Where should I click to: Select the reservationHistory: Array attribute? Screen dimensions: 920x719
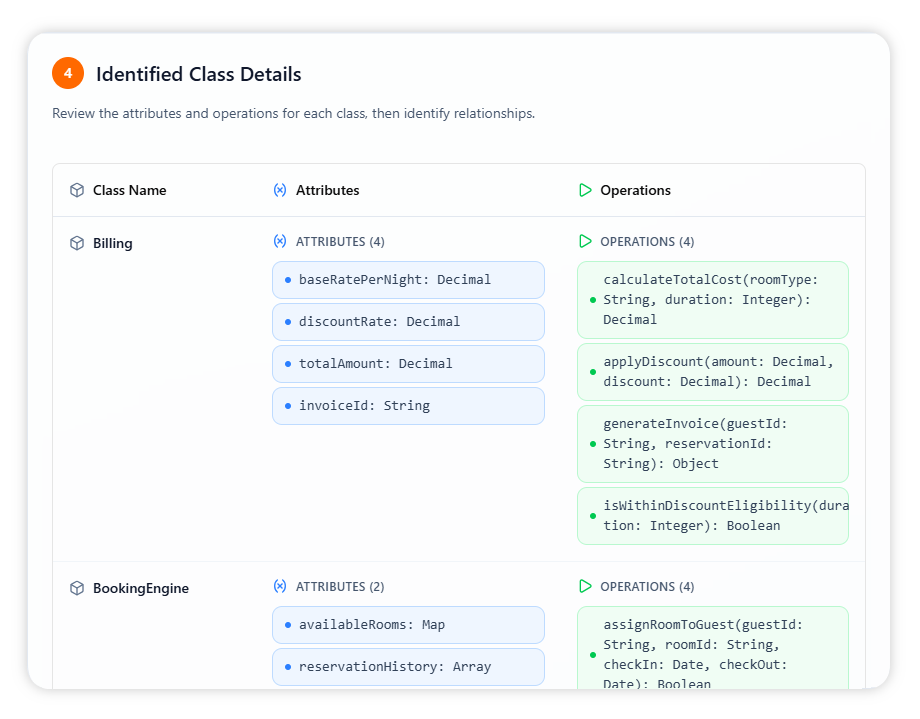click(408, 667)
